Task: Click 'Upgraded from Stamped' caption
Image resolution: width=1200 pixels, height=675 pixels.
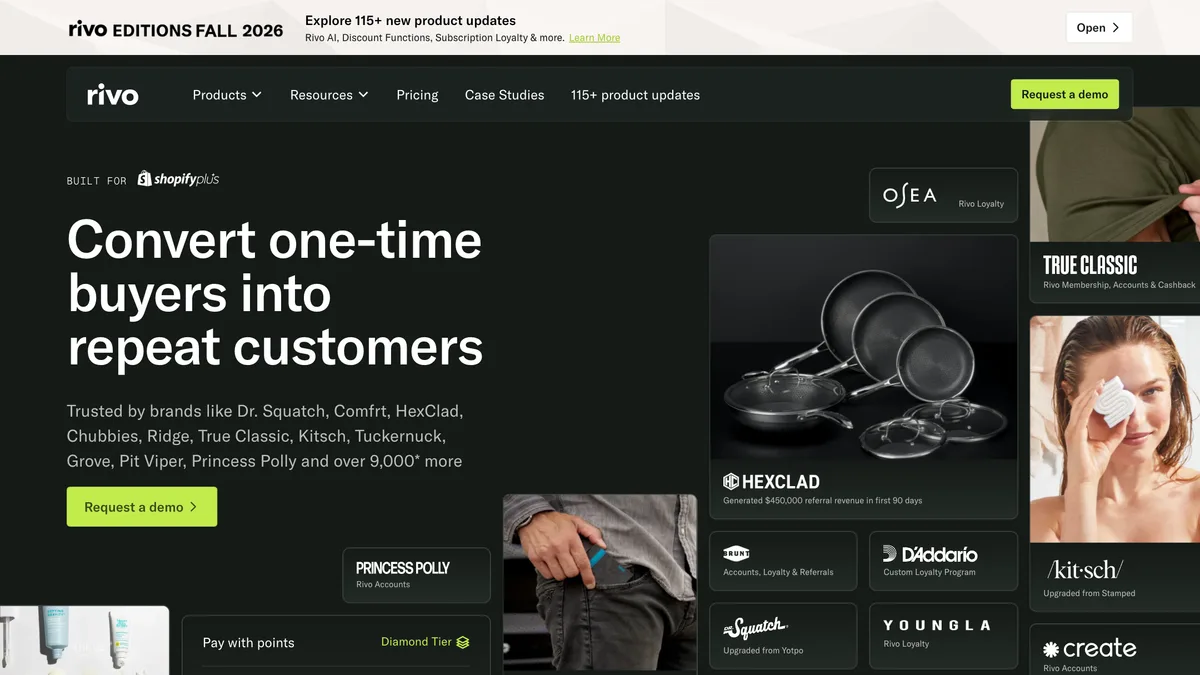Action: tap(1089, 593)
